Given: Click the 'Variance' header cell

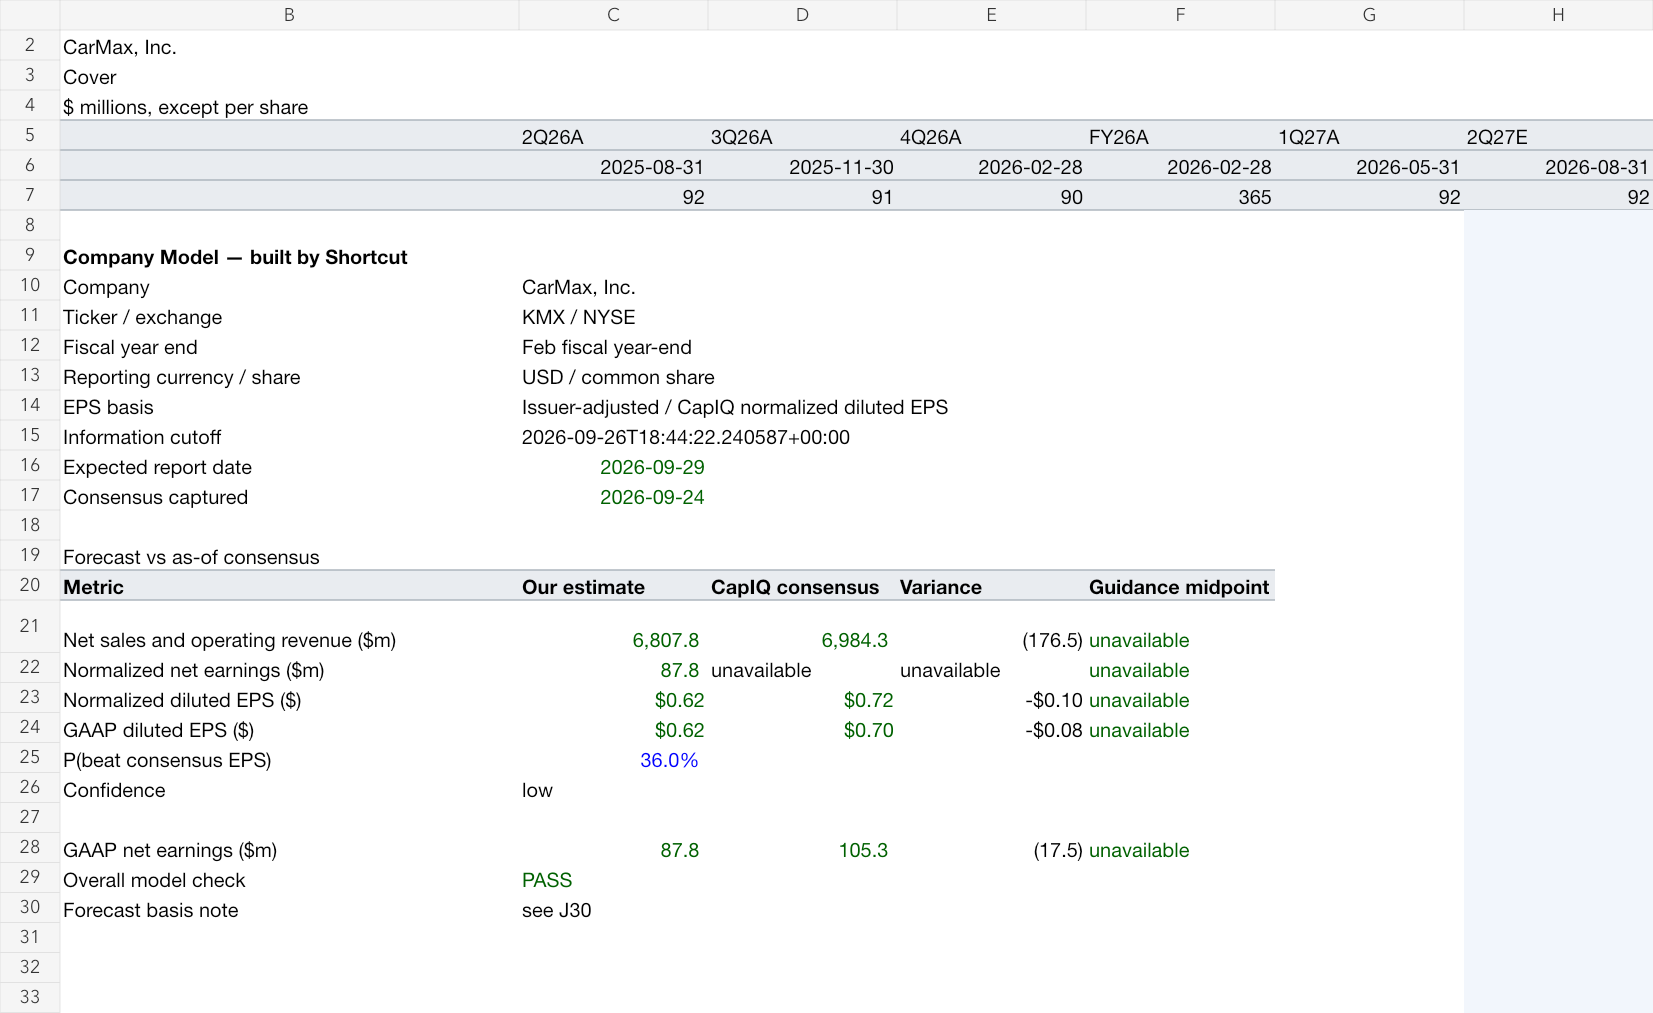Looking at the screenshot, I should pos(991,587).
